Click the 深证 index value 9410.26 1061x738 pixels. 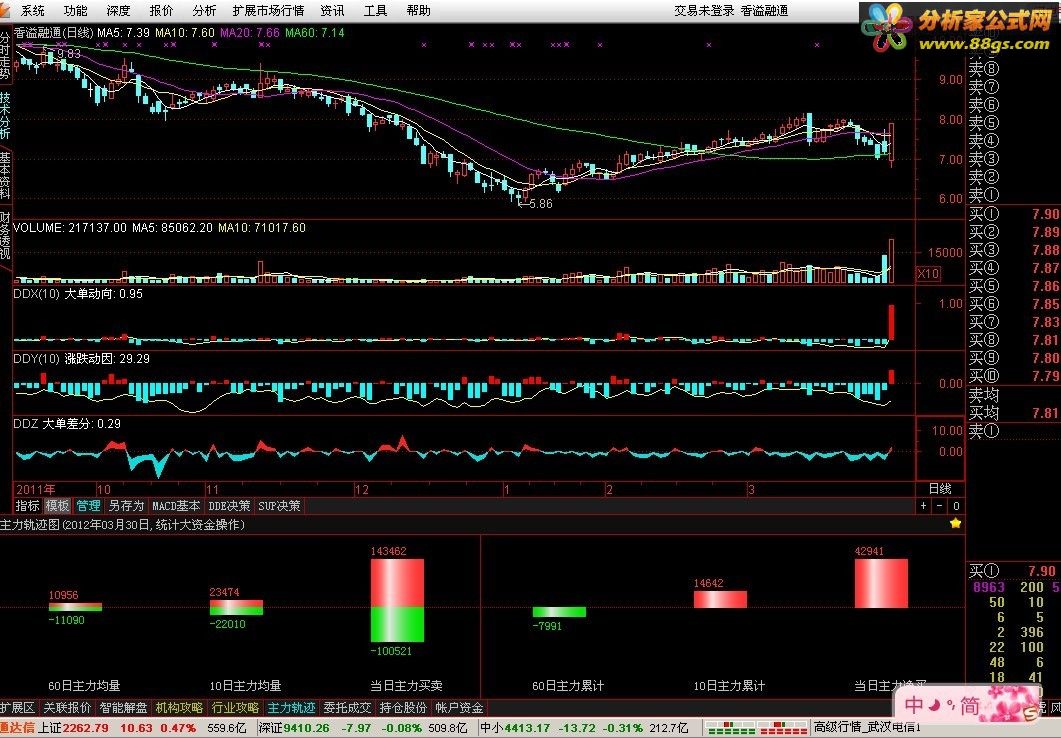click(x=307, y=728)
